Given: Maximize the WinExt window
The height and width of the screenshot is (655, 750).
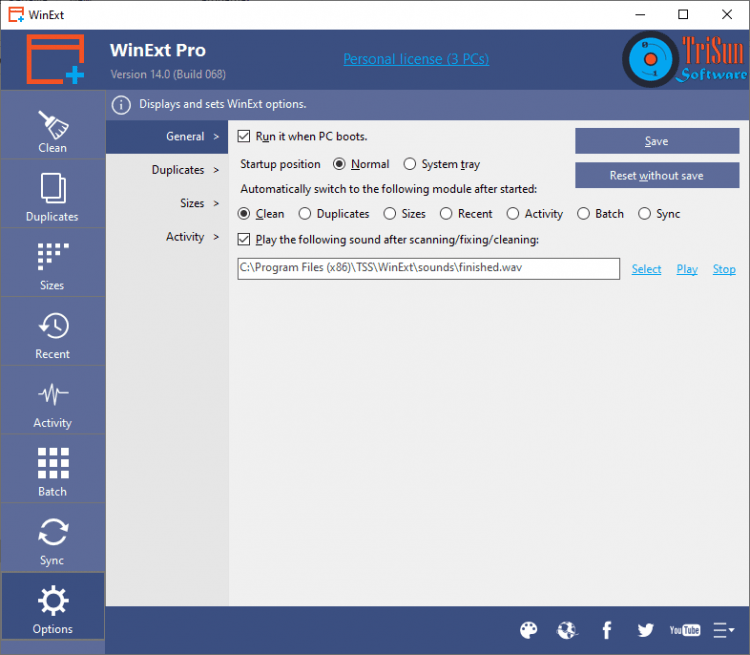Looking at the screenshot, I should point(683,14).
